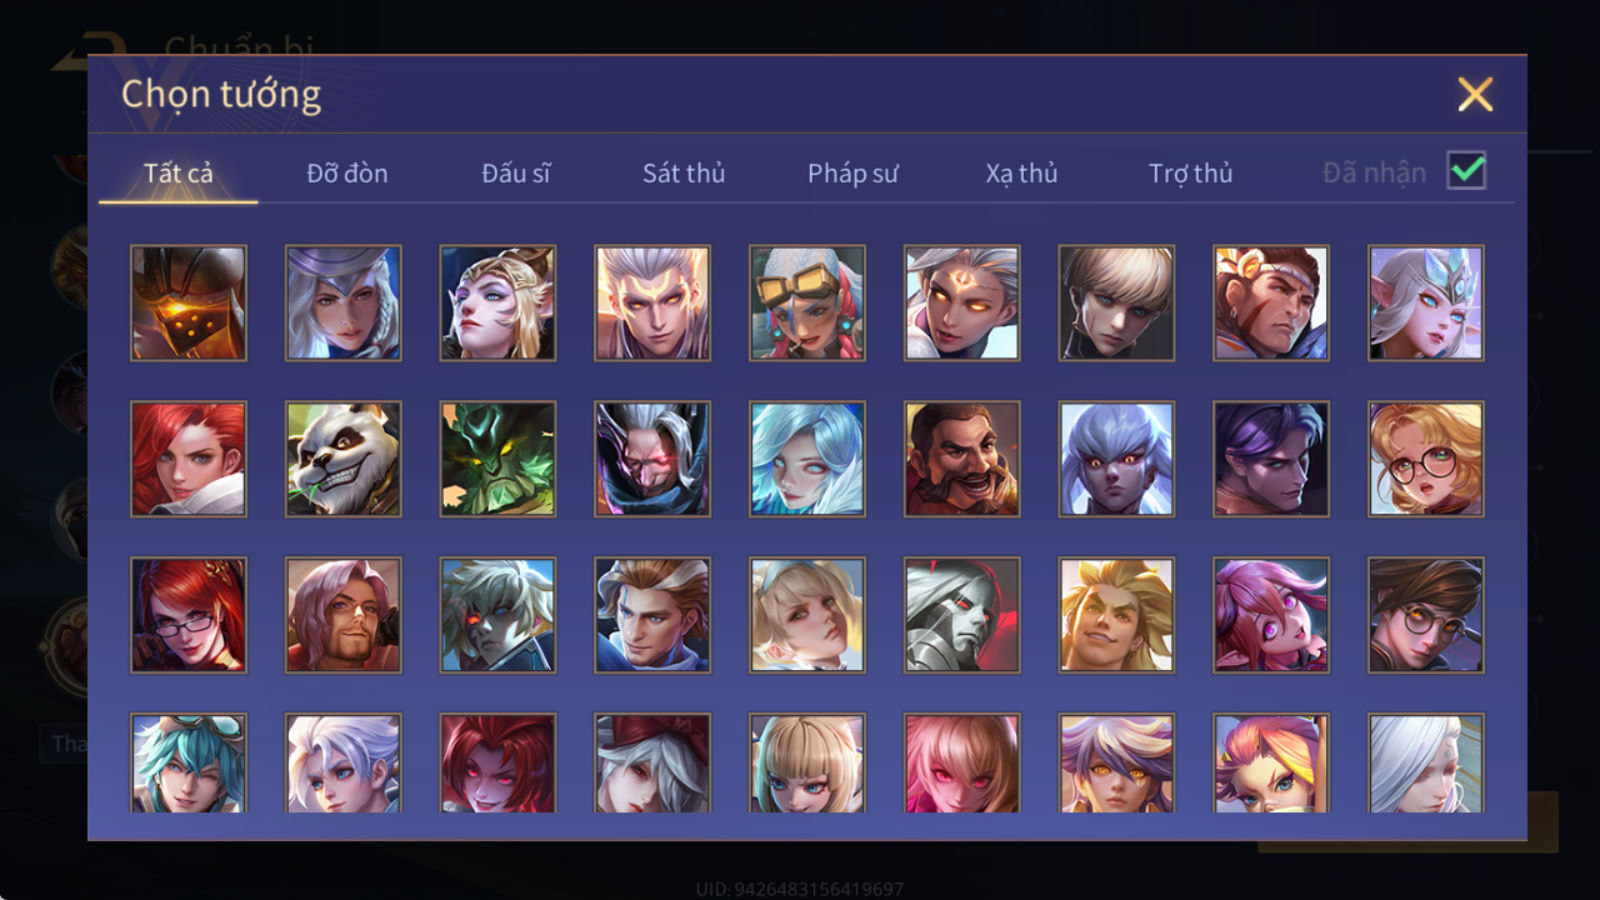1600x900 pixels.
Task: Toggle the Đã nhận checkbox
Action: [x=1466, y=171]
